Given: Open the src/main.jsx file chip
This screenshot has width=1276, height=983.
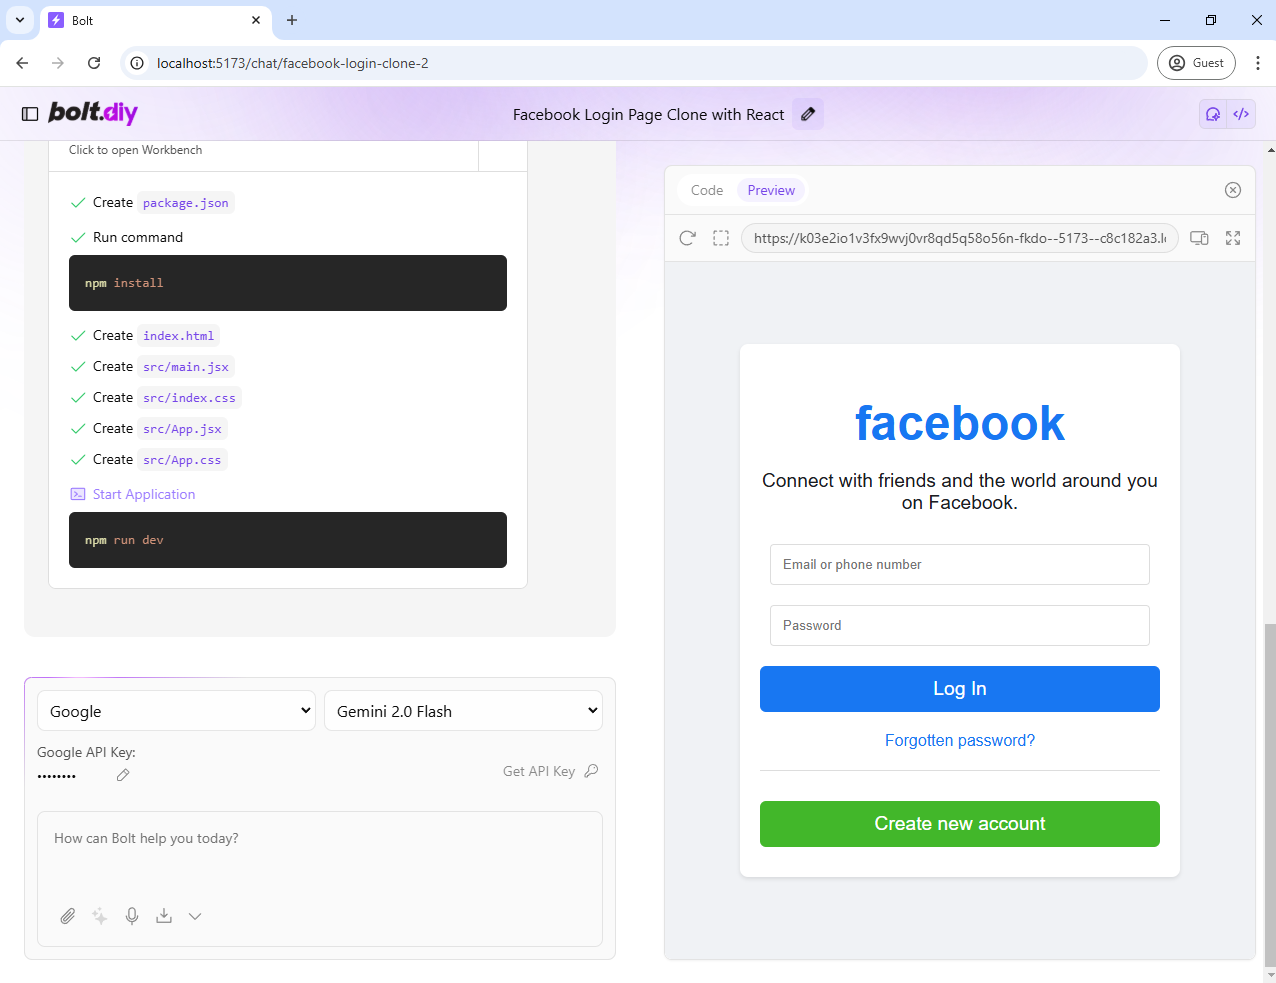Looking at the screenshot, I should point(186,367).
